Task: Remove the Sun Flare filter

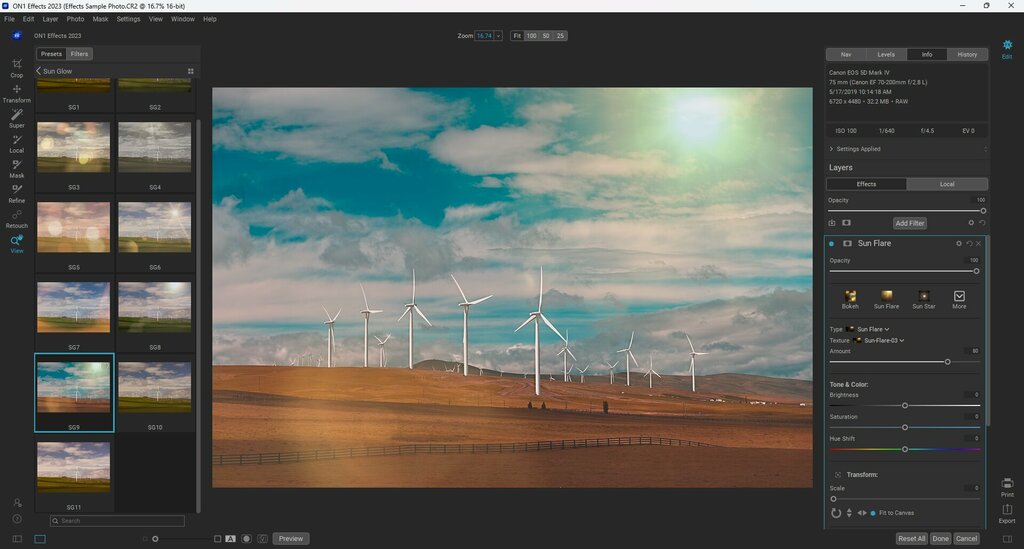Action: pos(978,243)
